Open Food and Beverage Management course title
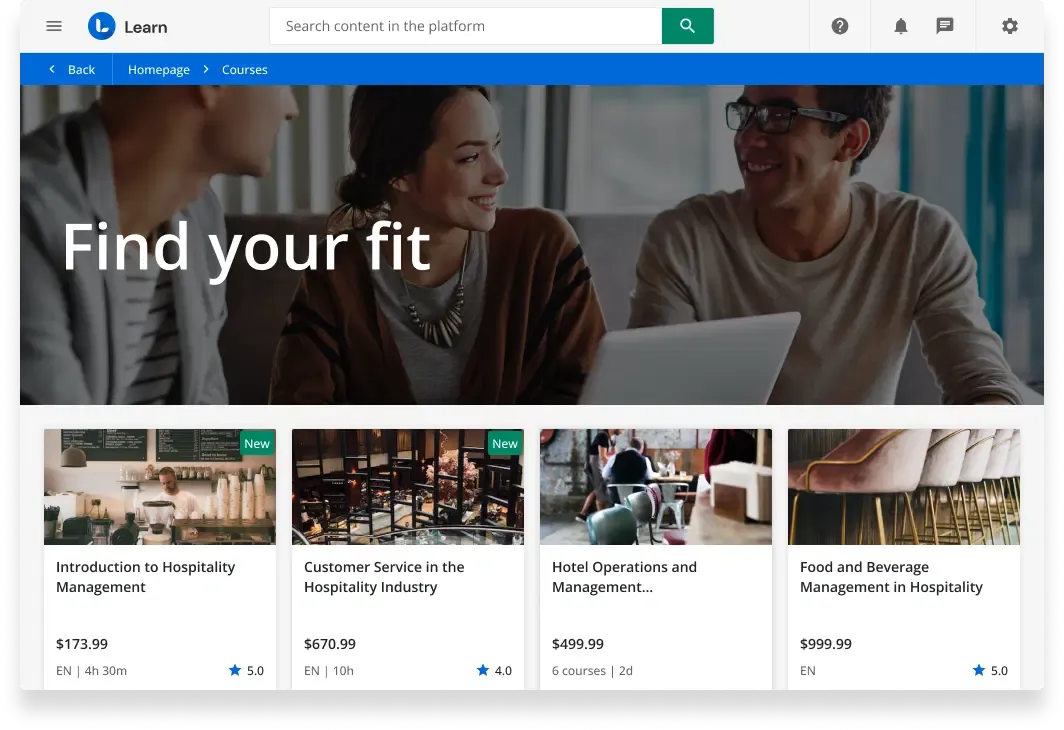Screen dimensions: 1064x730 tap(891, 577)
